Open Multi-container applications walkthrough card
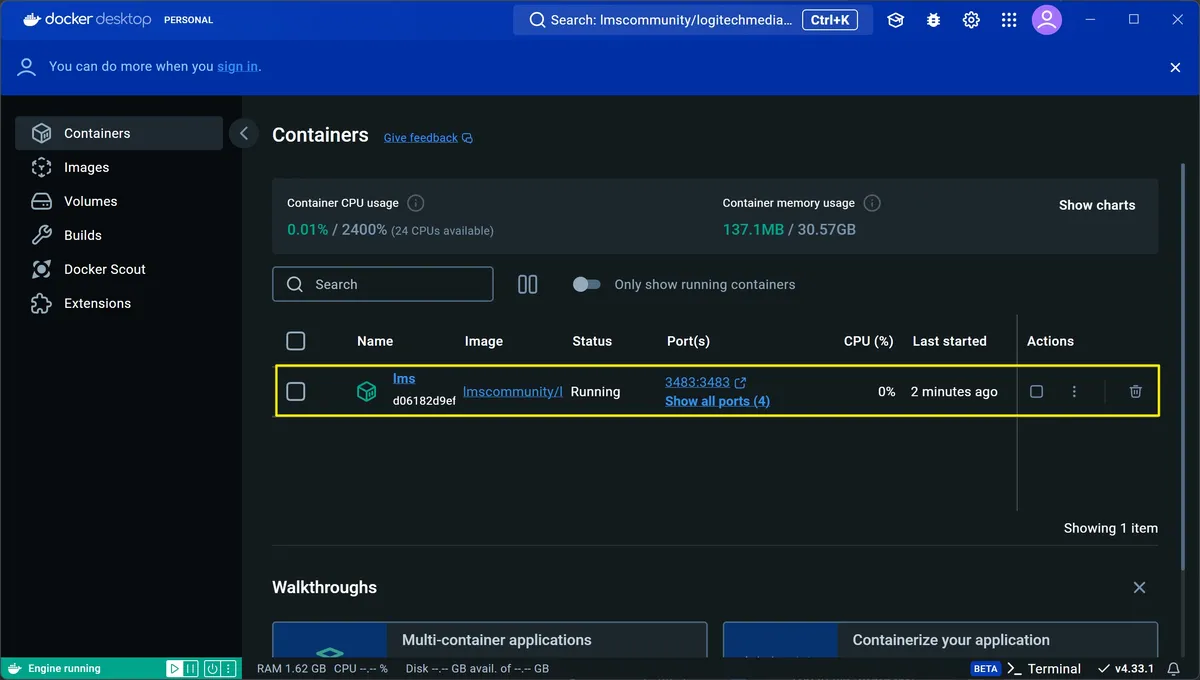 tap(490, 640)
